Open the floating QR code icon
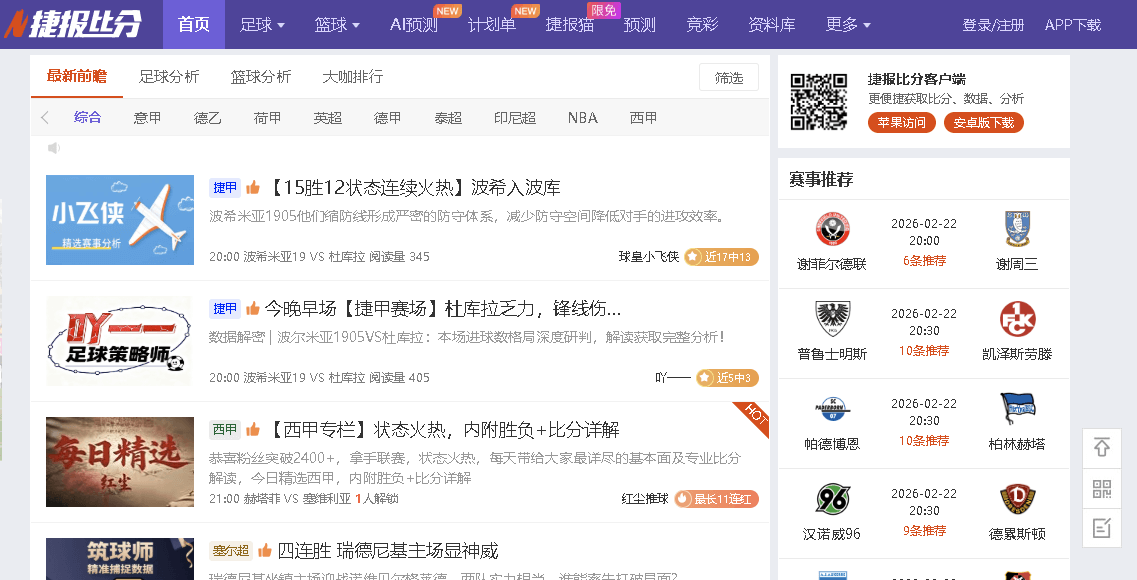 pos(1102,488)
